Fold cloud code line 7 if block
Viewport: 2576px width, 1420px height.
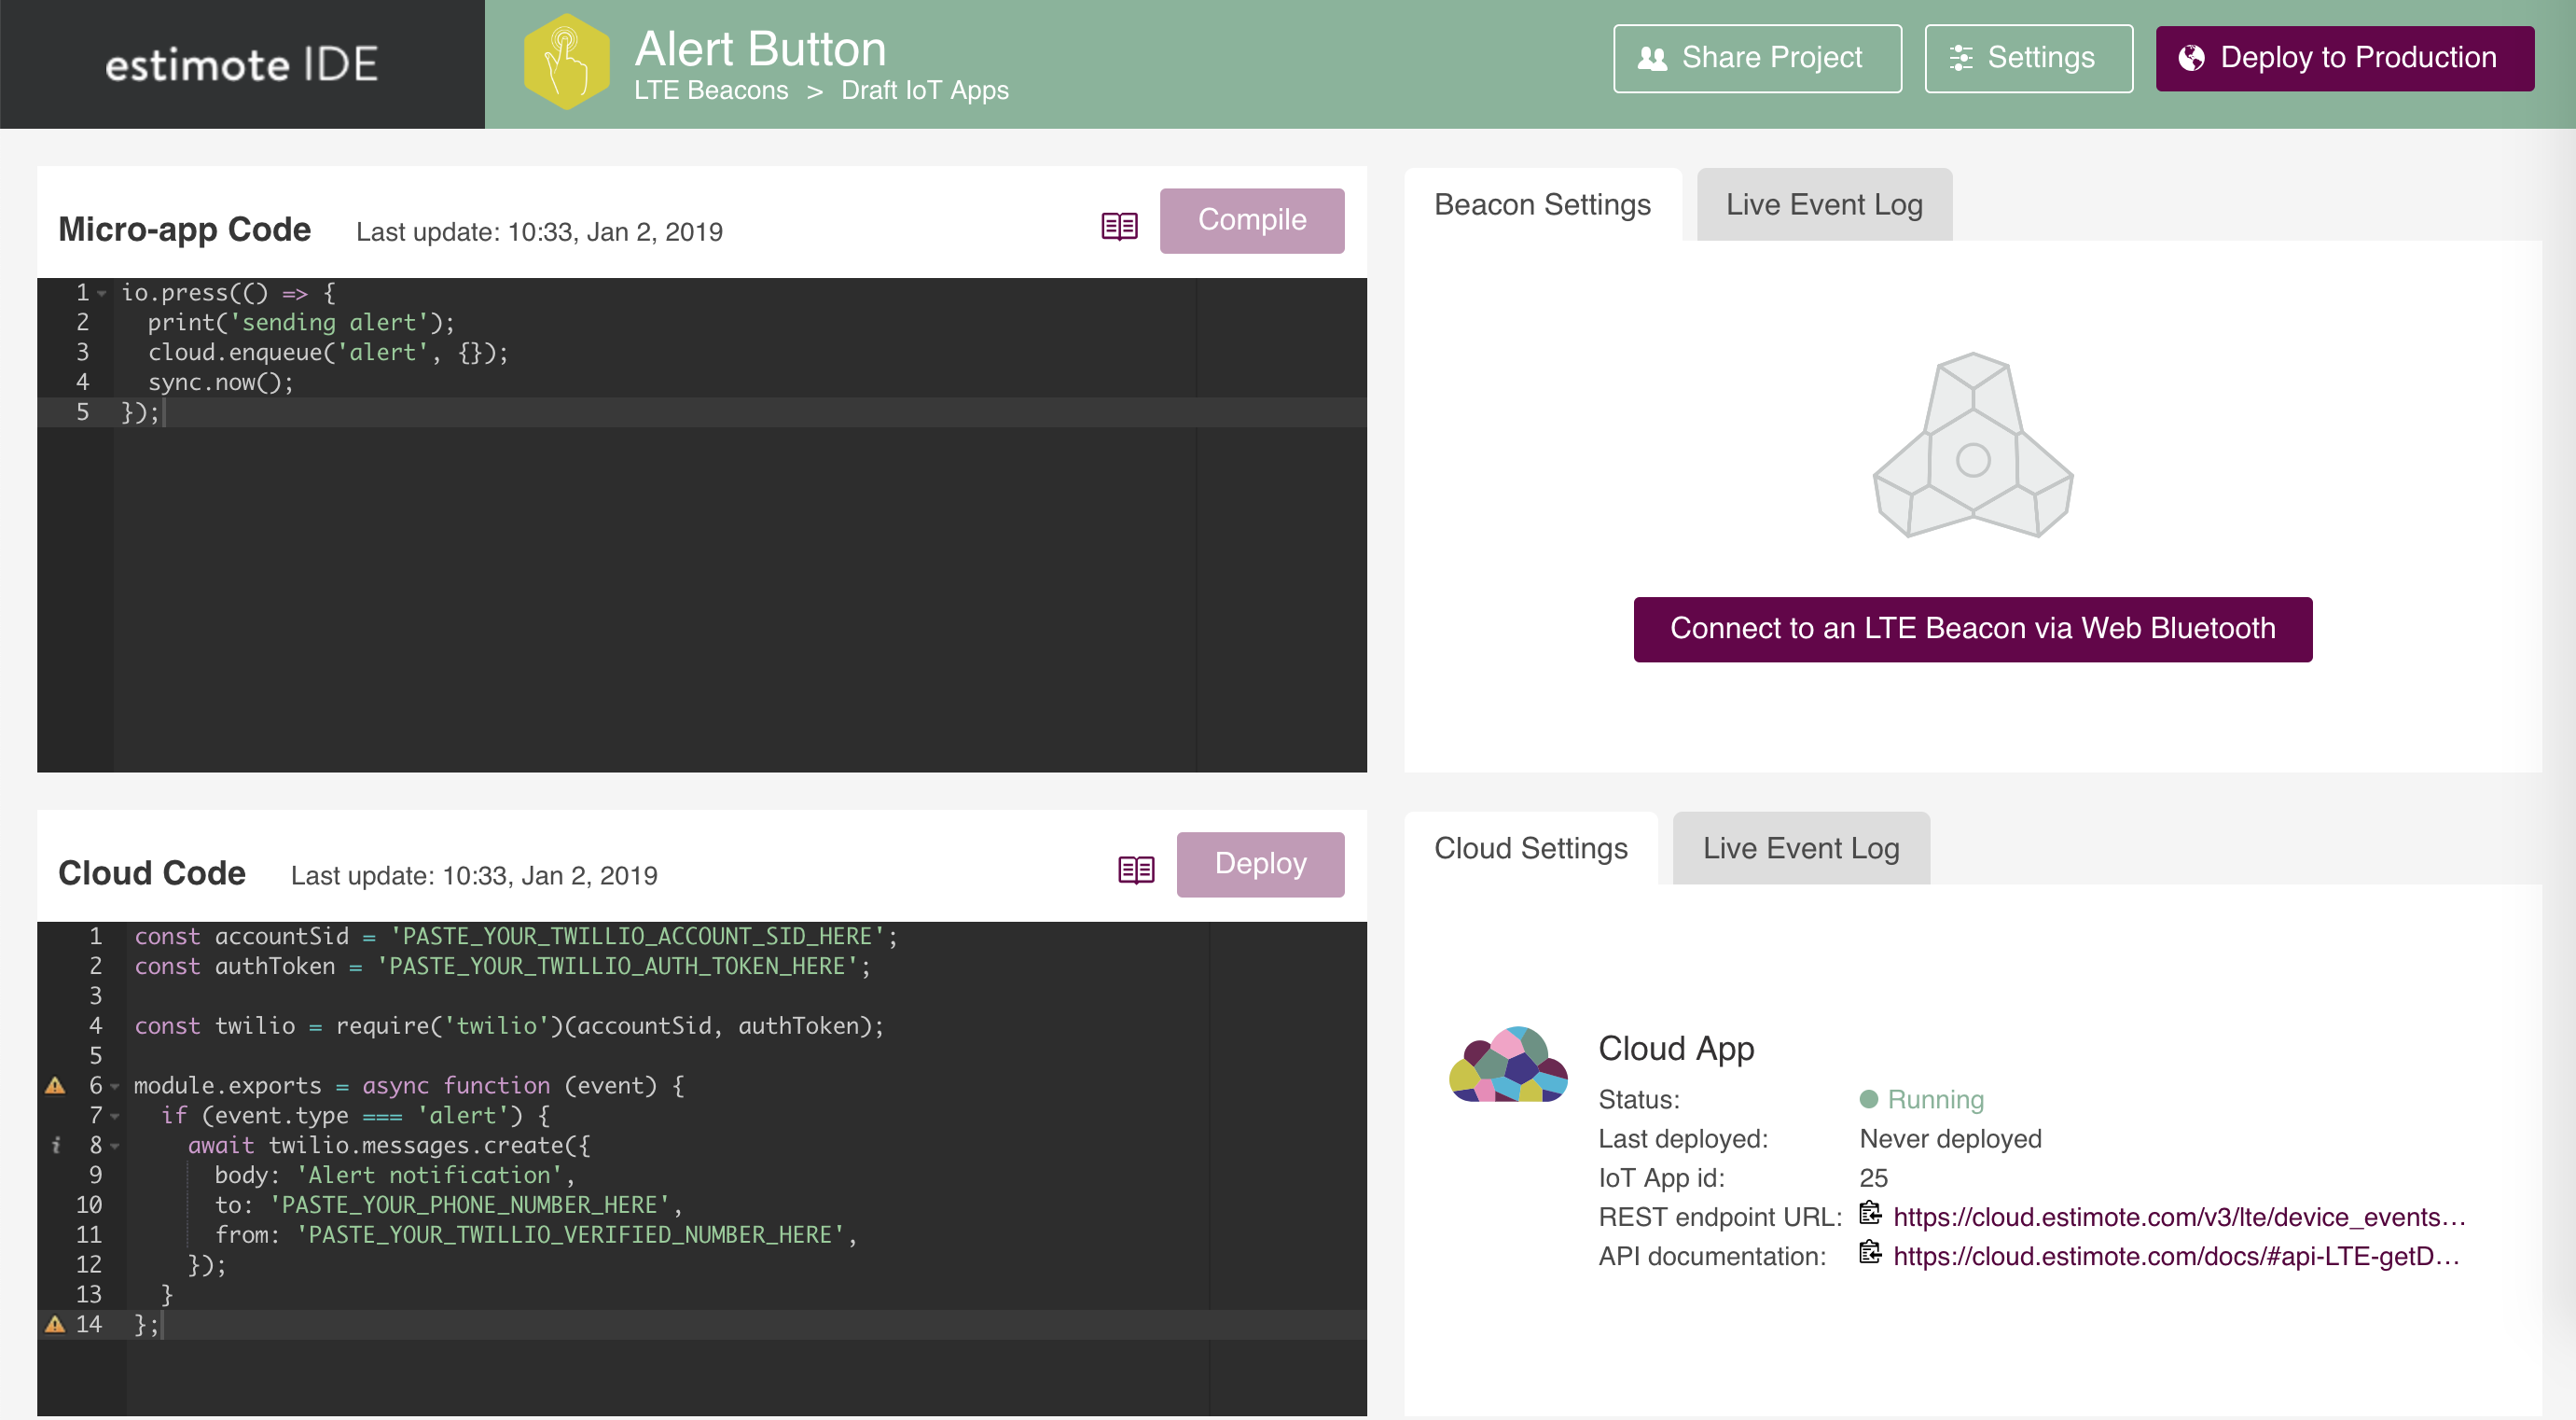pyautogui.click(x=115, y=1116)
